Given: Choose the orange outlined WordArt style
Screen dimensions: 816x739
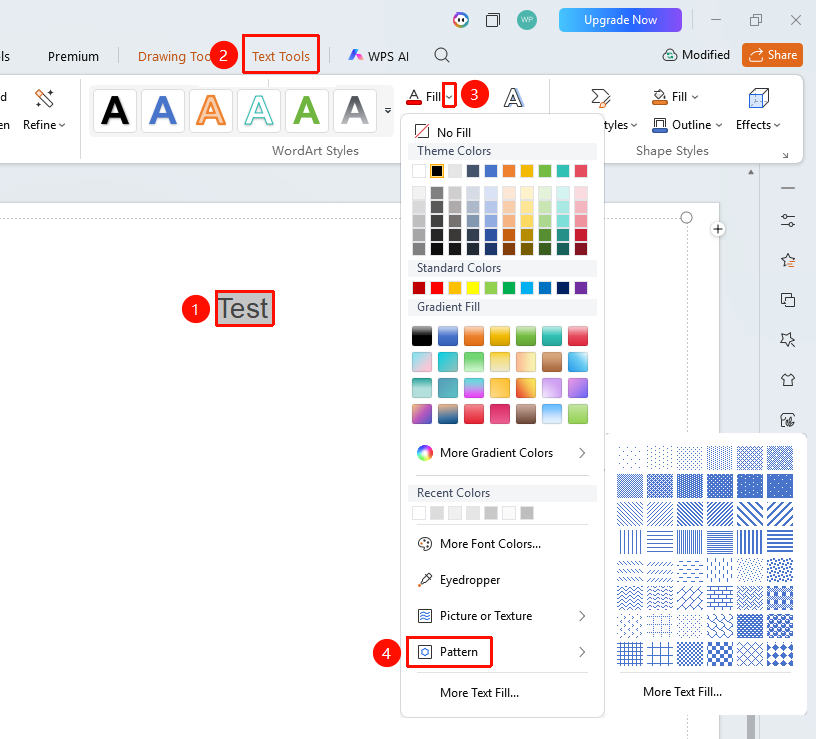Looking at the screenshot, I should point(211,110).
